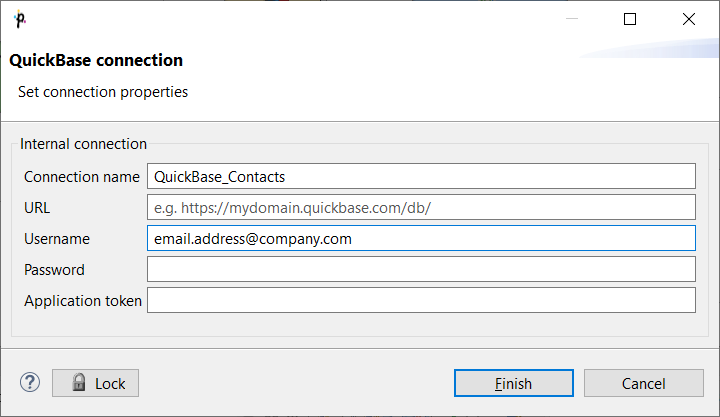Click the "URL" field label

pyautogui.click(x=37, y=208)
